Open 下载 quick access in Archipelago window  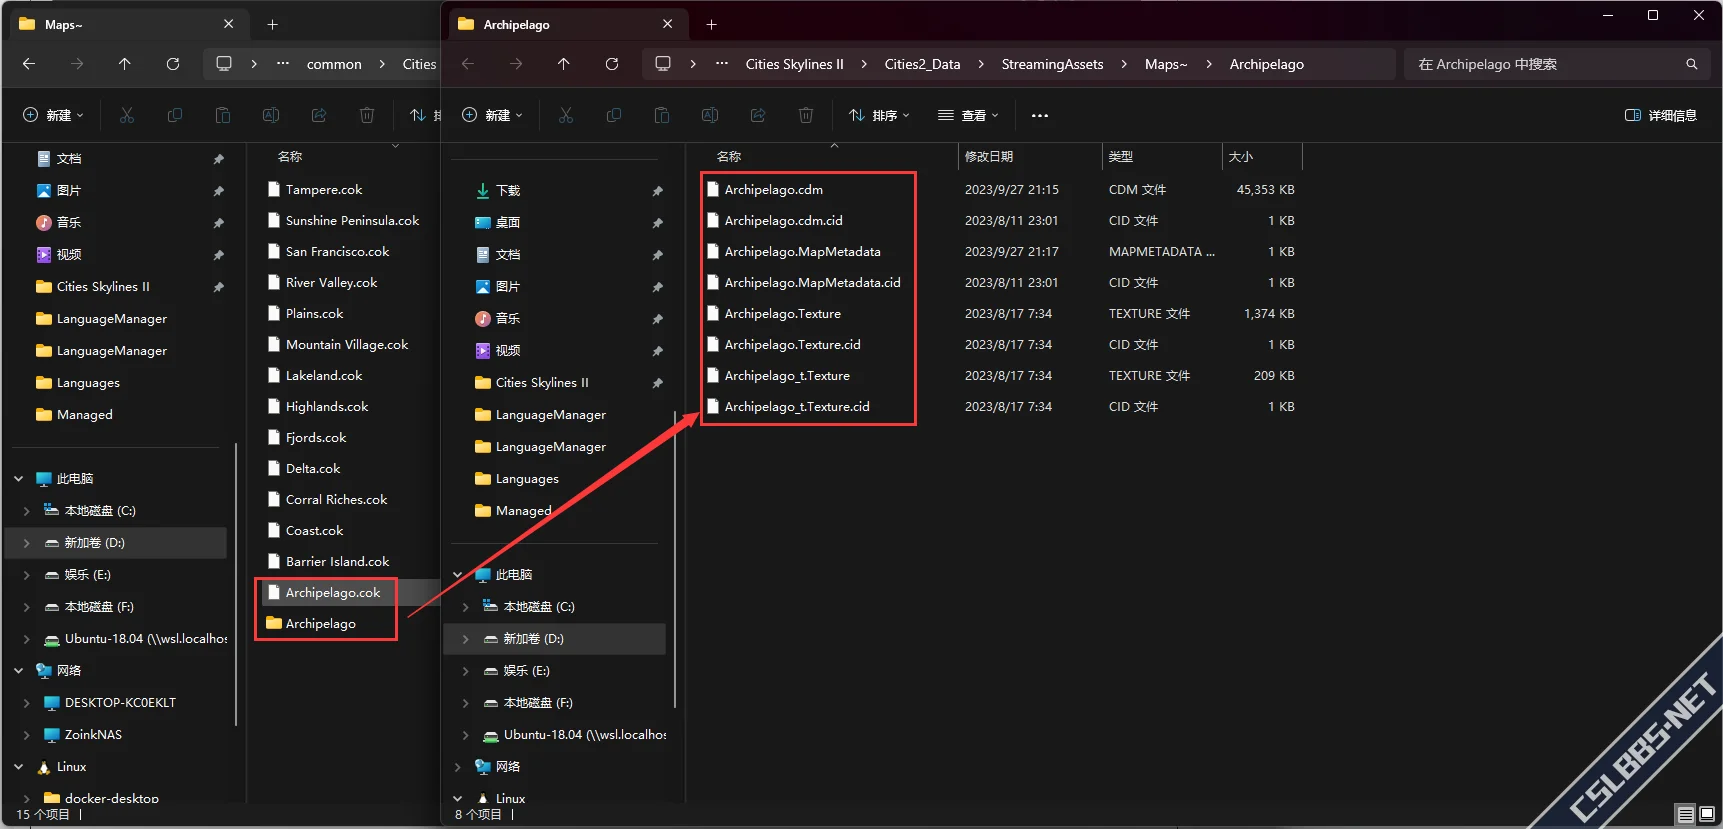508,190
